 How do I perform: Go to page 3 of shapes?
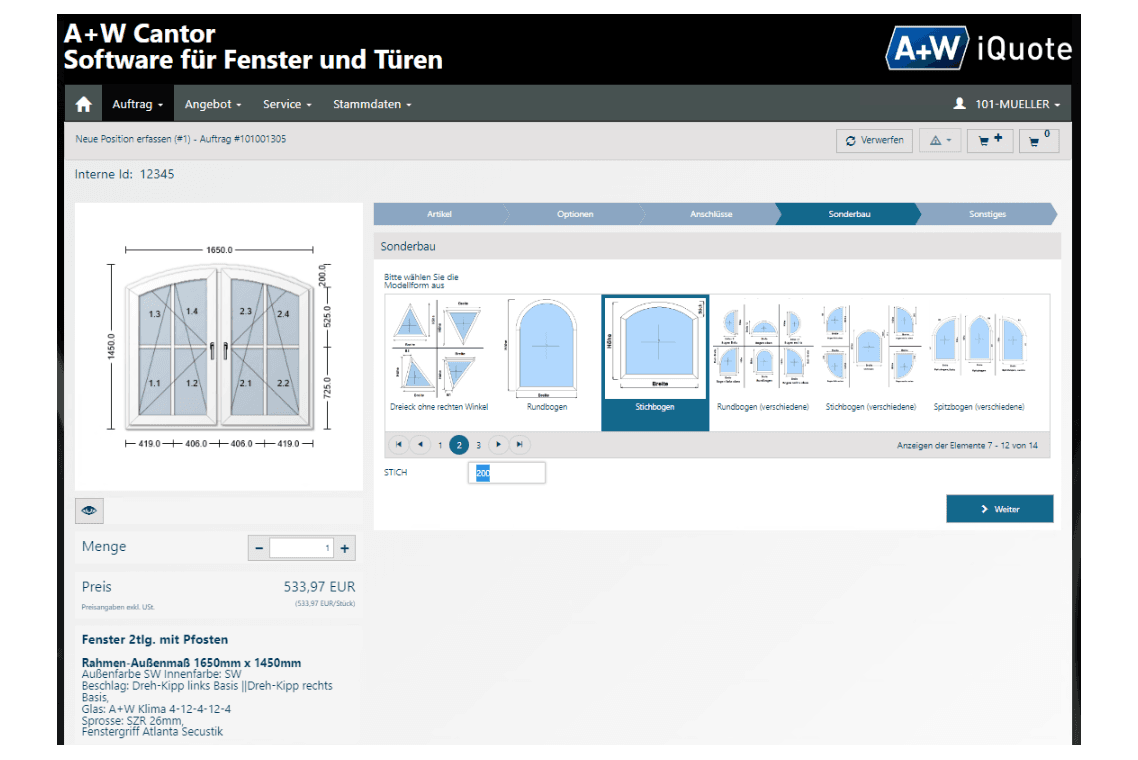coord(478,445)
